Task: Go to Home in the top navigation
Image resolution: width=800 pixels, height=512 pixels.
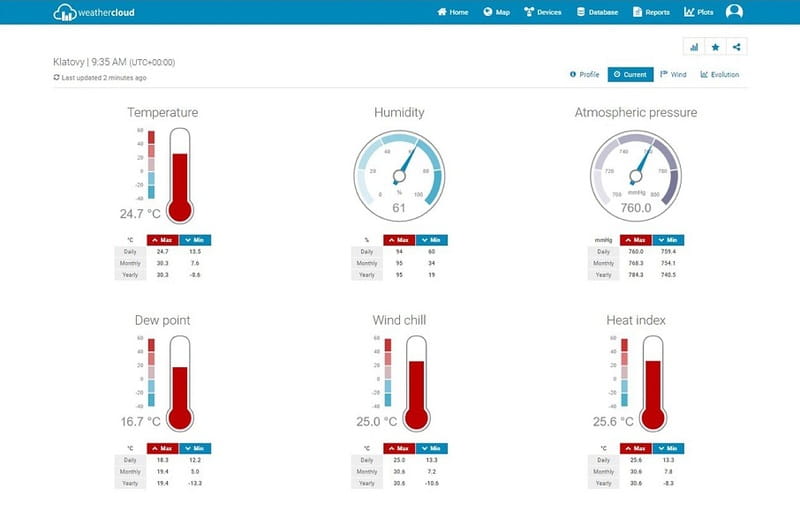Action: (x=453, y=12)
